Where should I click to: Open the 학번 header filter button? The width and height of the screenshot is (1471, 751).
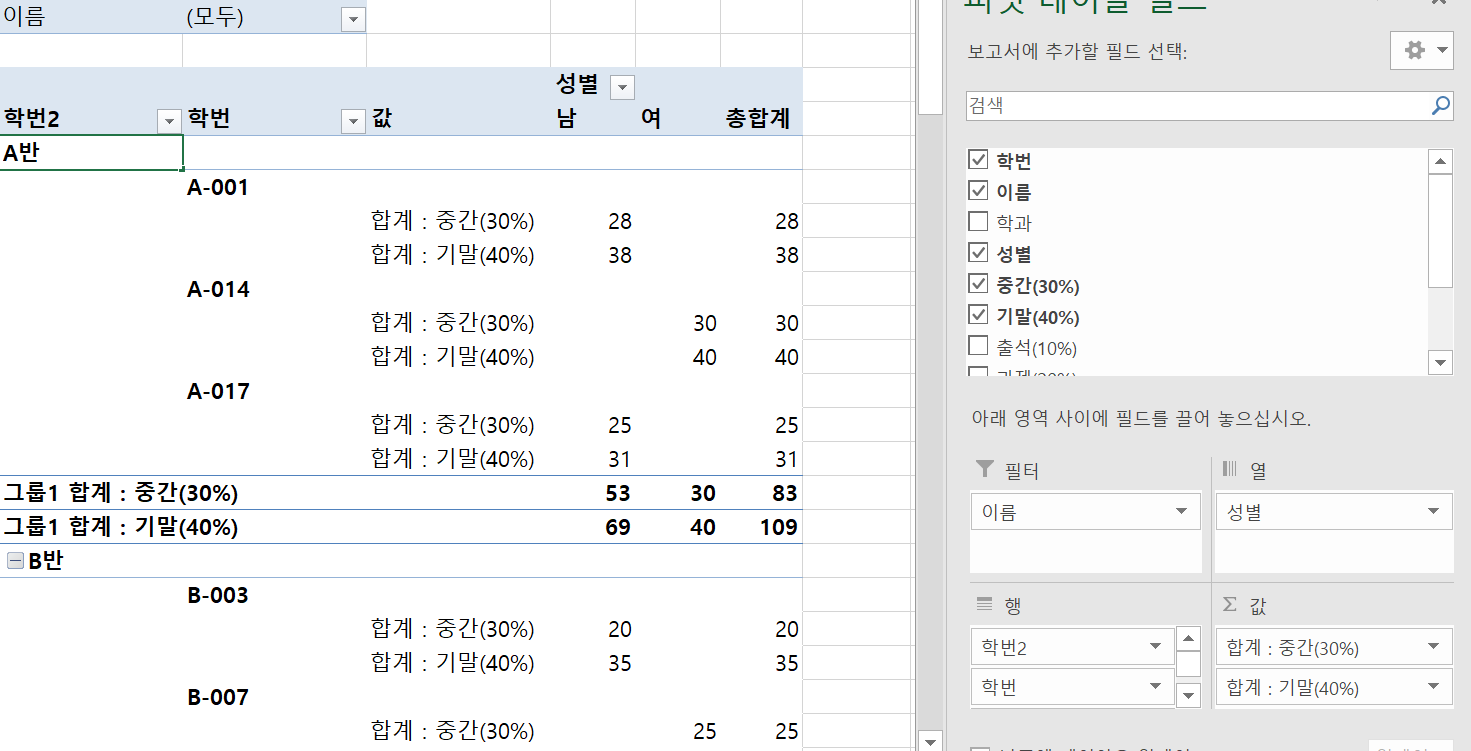pos(352,121)
